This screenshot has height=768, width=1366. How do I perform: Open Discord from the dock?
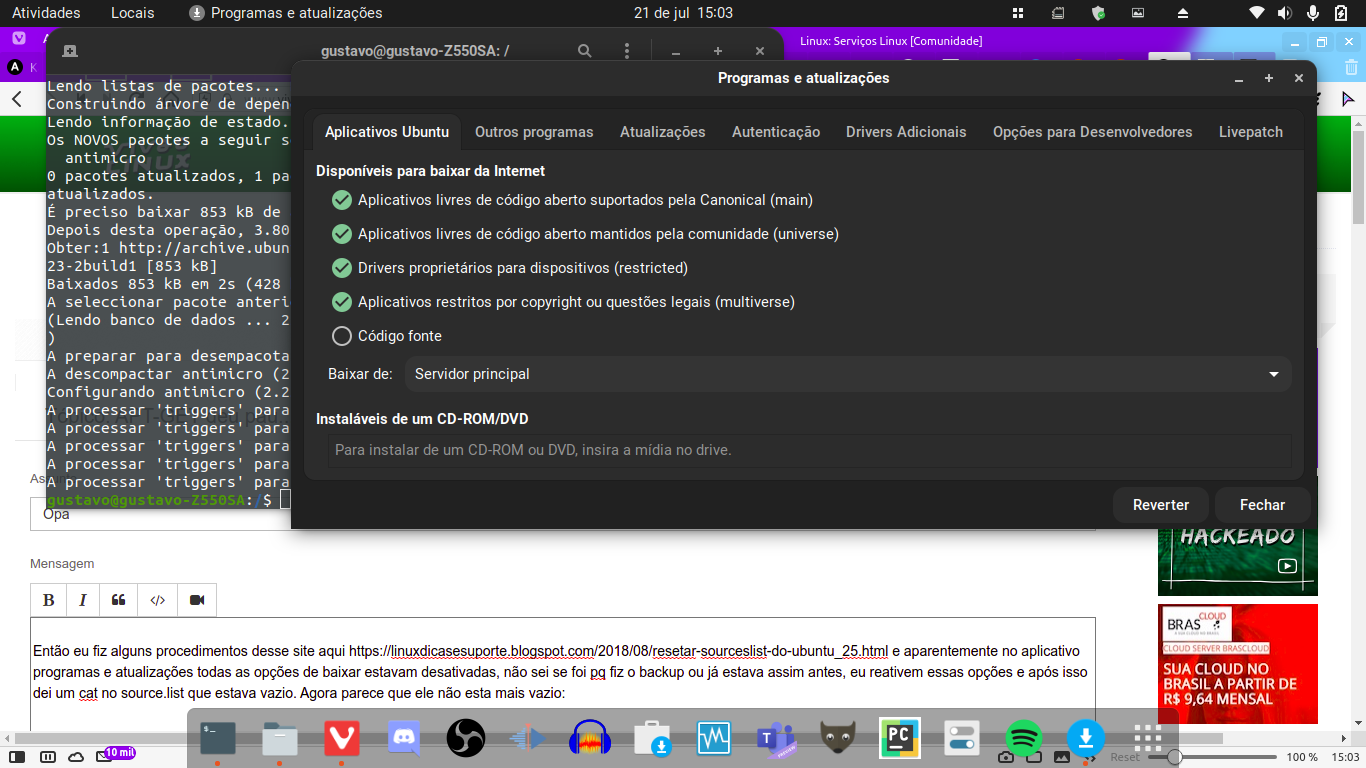[x=404, y=739]
